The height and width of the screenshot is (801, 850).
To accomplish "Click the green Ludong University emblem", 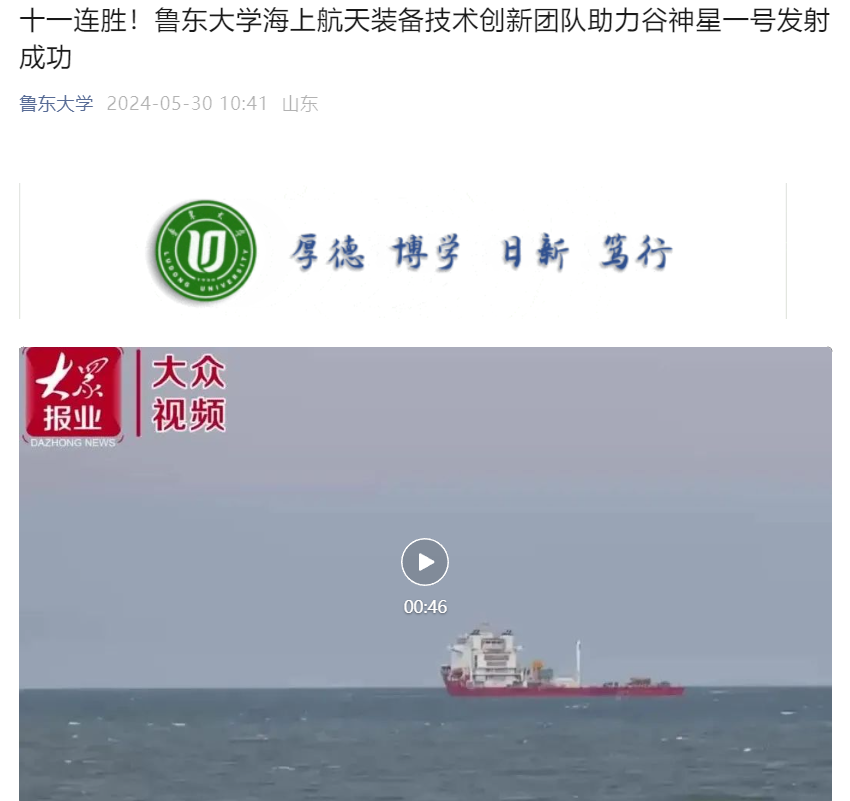I will (205, 250).
